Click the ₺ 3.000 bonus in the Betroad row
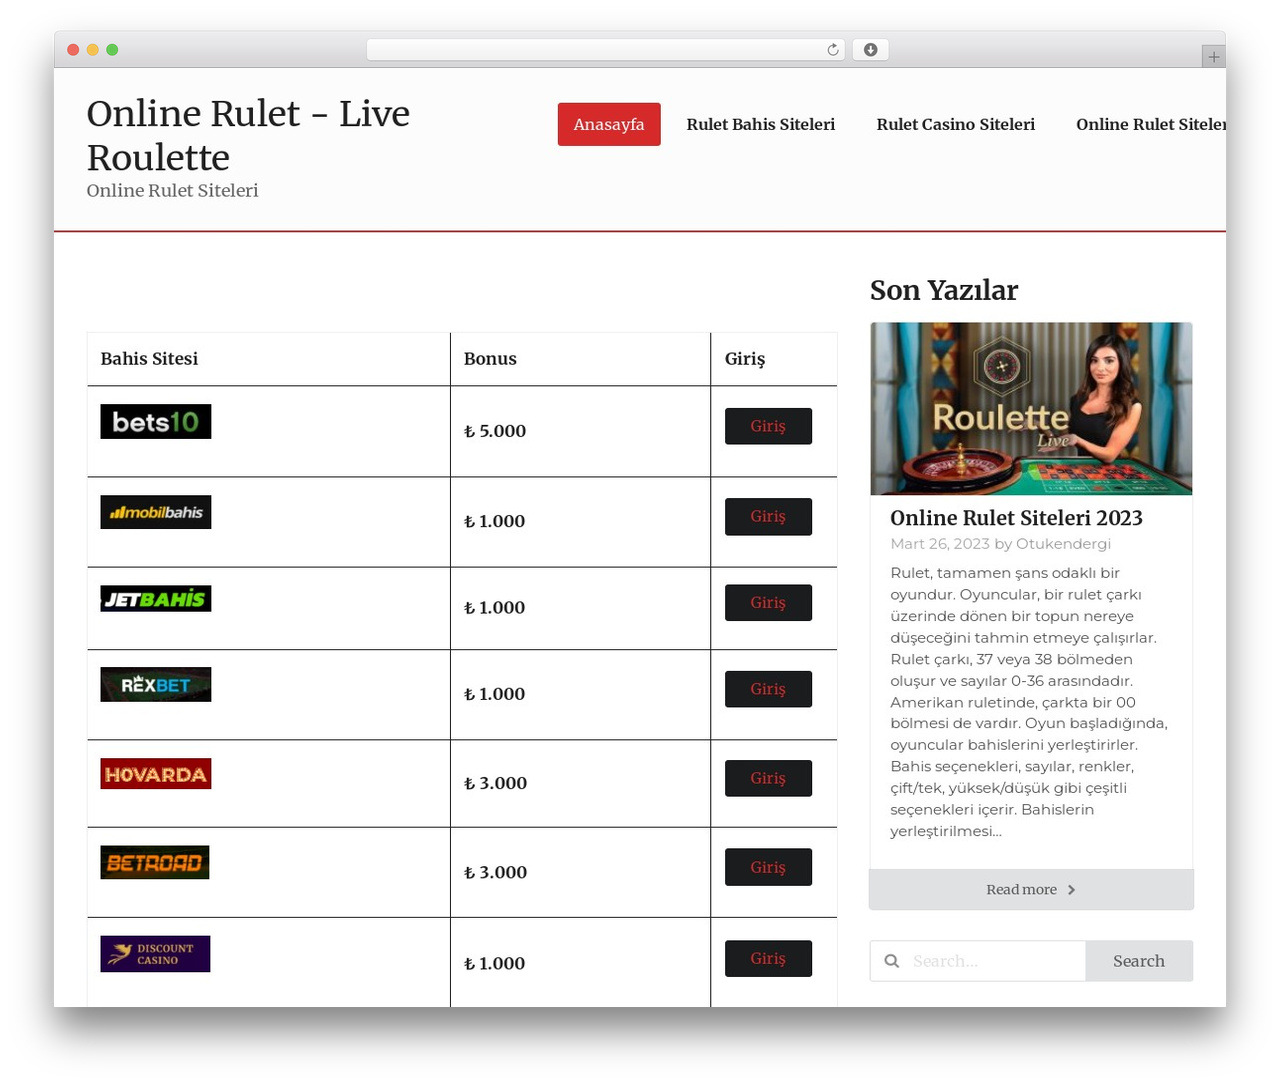The width and height of the screenshot is (1280, 1084). [495, 872]
